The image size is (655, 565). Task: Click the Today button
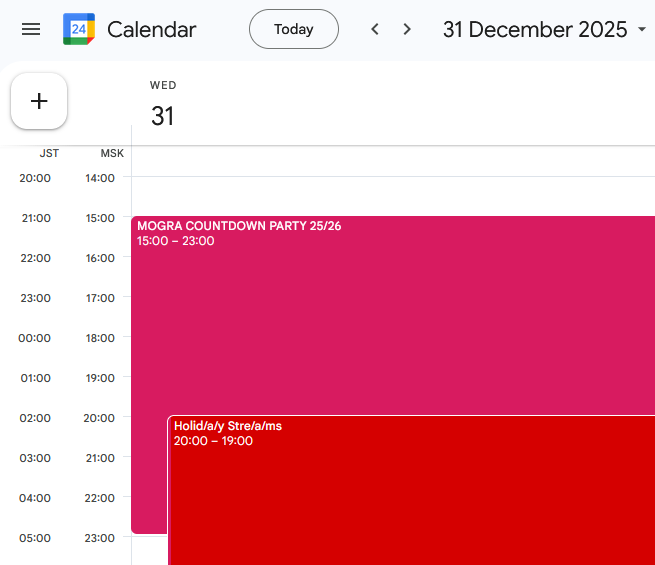(294, 29)
